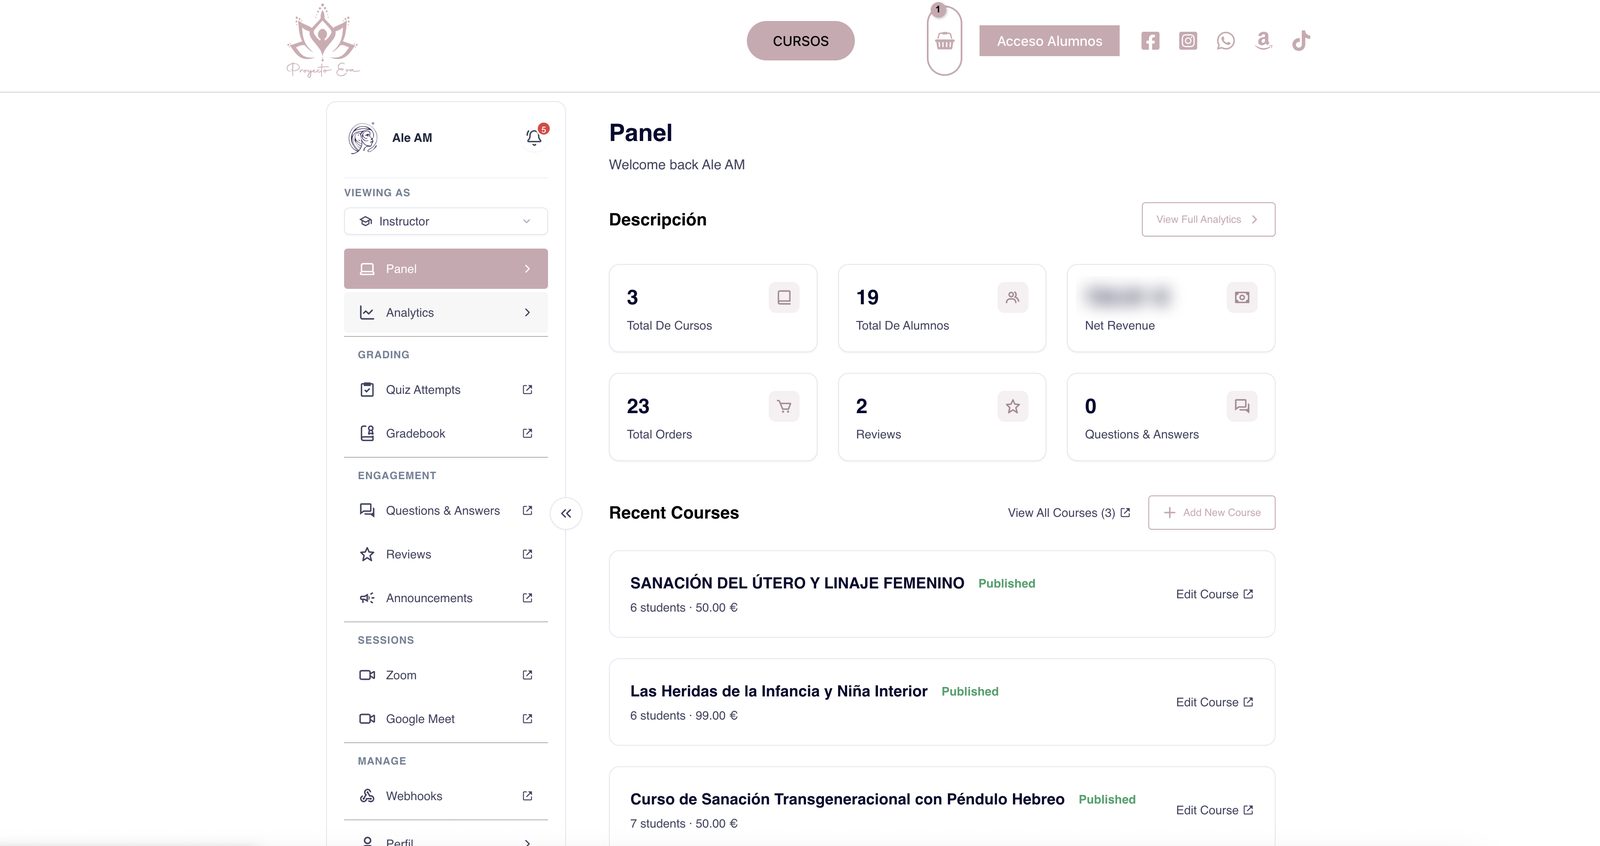Open View All Courses (3) link

[1069, 513]
